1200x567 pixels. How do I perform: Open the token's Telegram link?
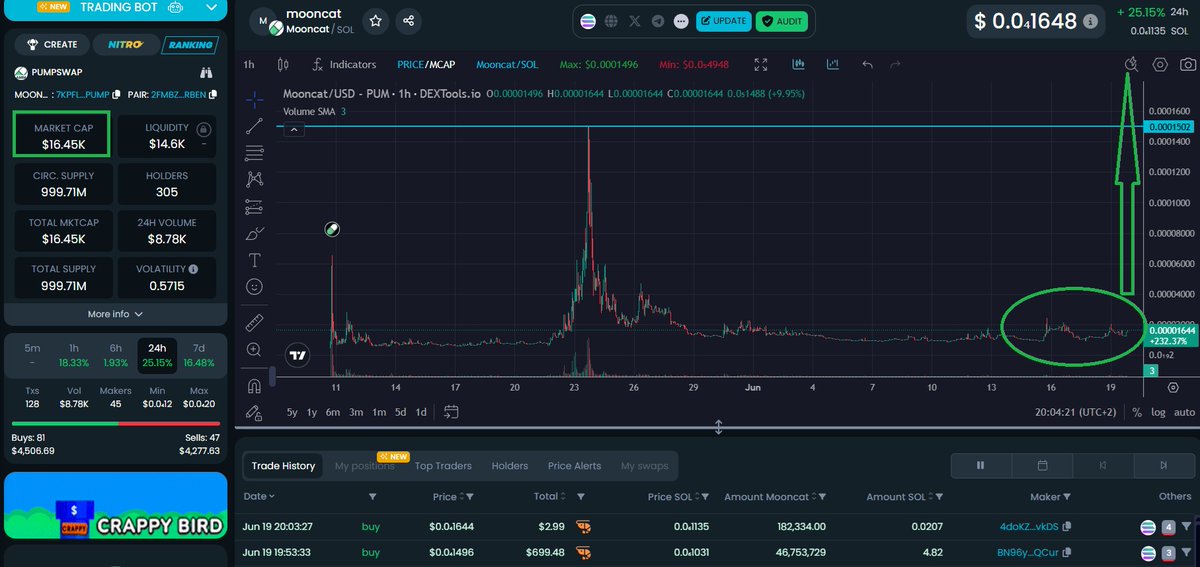tap(658, 20)
